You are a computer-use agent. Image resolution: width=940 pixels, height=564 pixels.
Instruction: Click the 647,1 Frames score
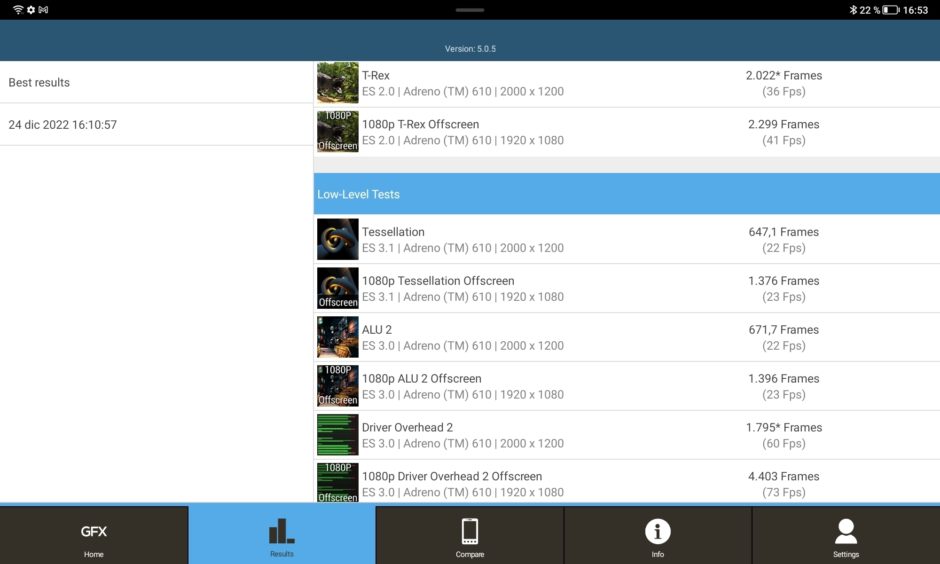coord(784,232)
